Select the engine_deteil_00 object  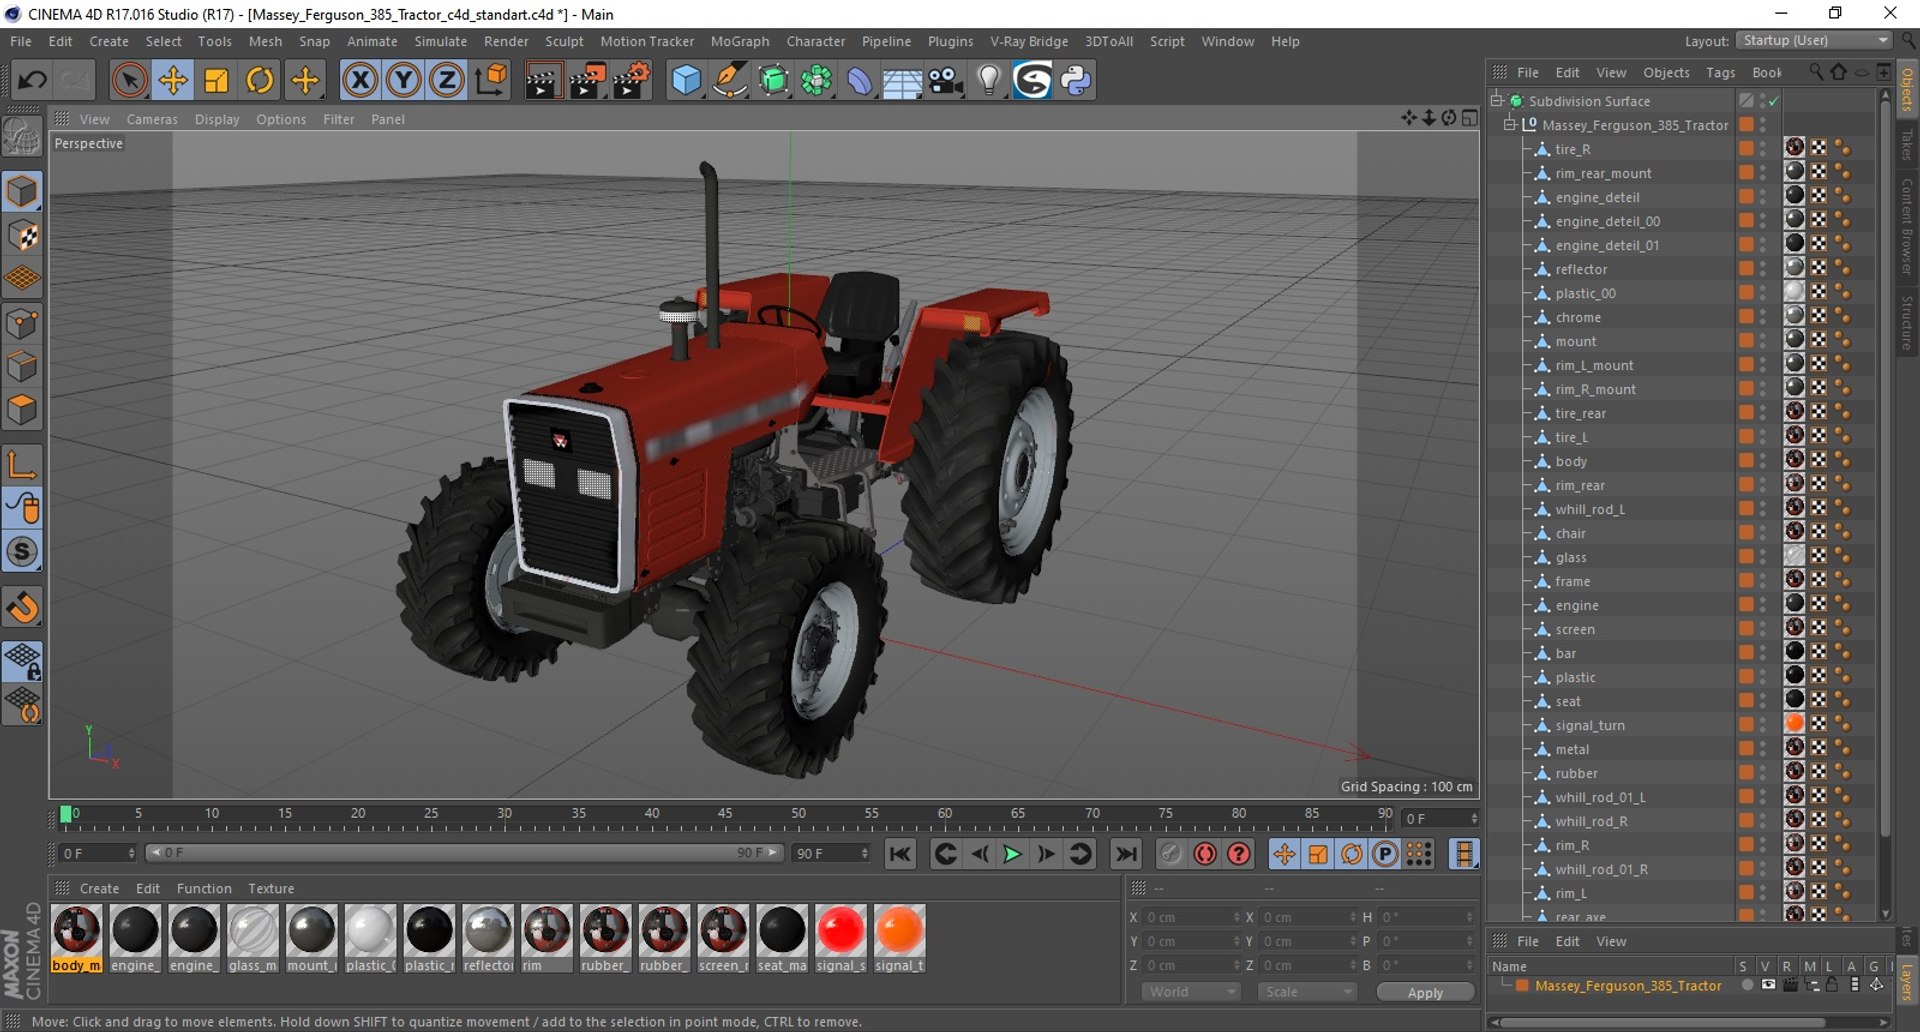(x=1607, y=221)
